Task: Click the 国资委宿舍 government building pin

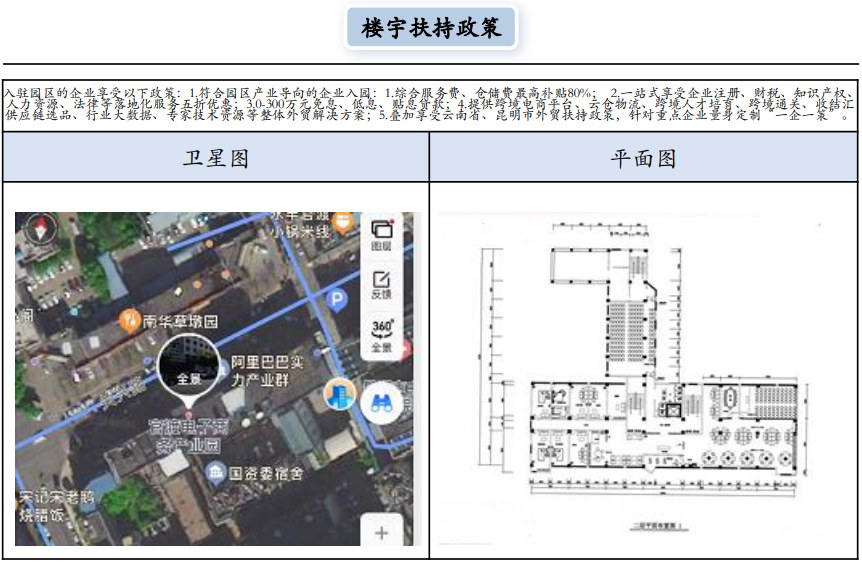Action: (x=216, y=473)
